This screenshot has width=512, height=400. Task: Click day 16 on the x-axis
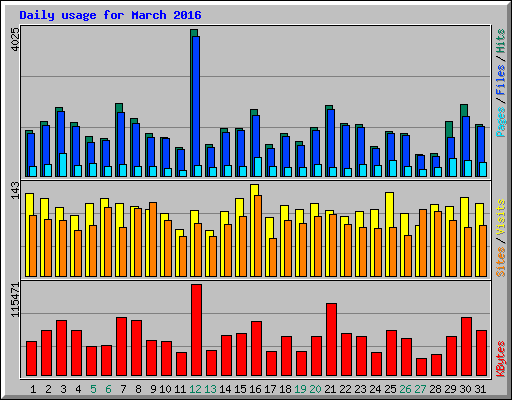tap(255, 389)
